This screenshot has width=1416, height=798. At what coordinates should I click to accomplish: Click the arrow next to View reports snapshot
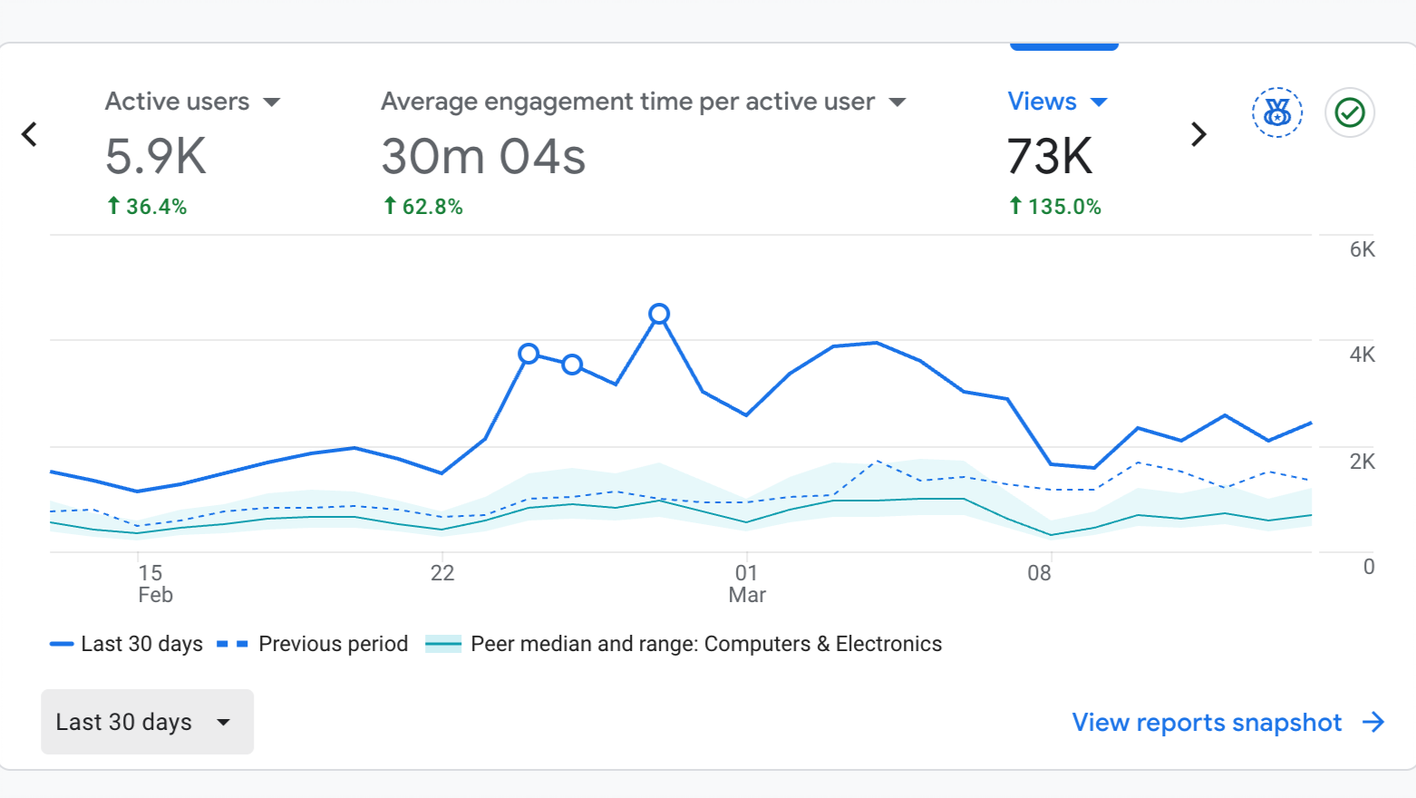click(x=1374, y=722)
